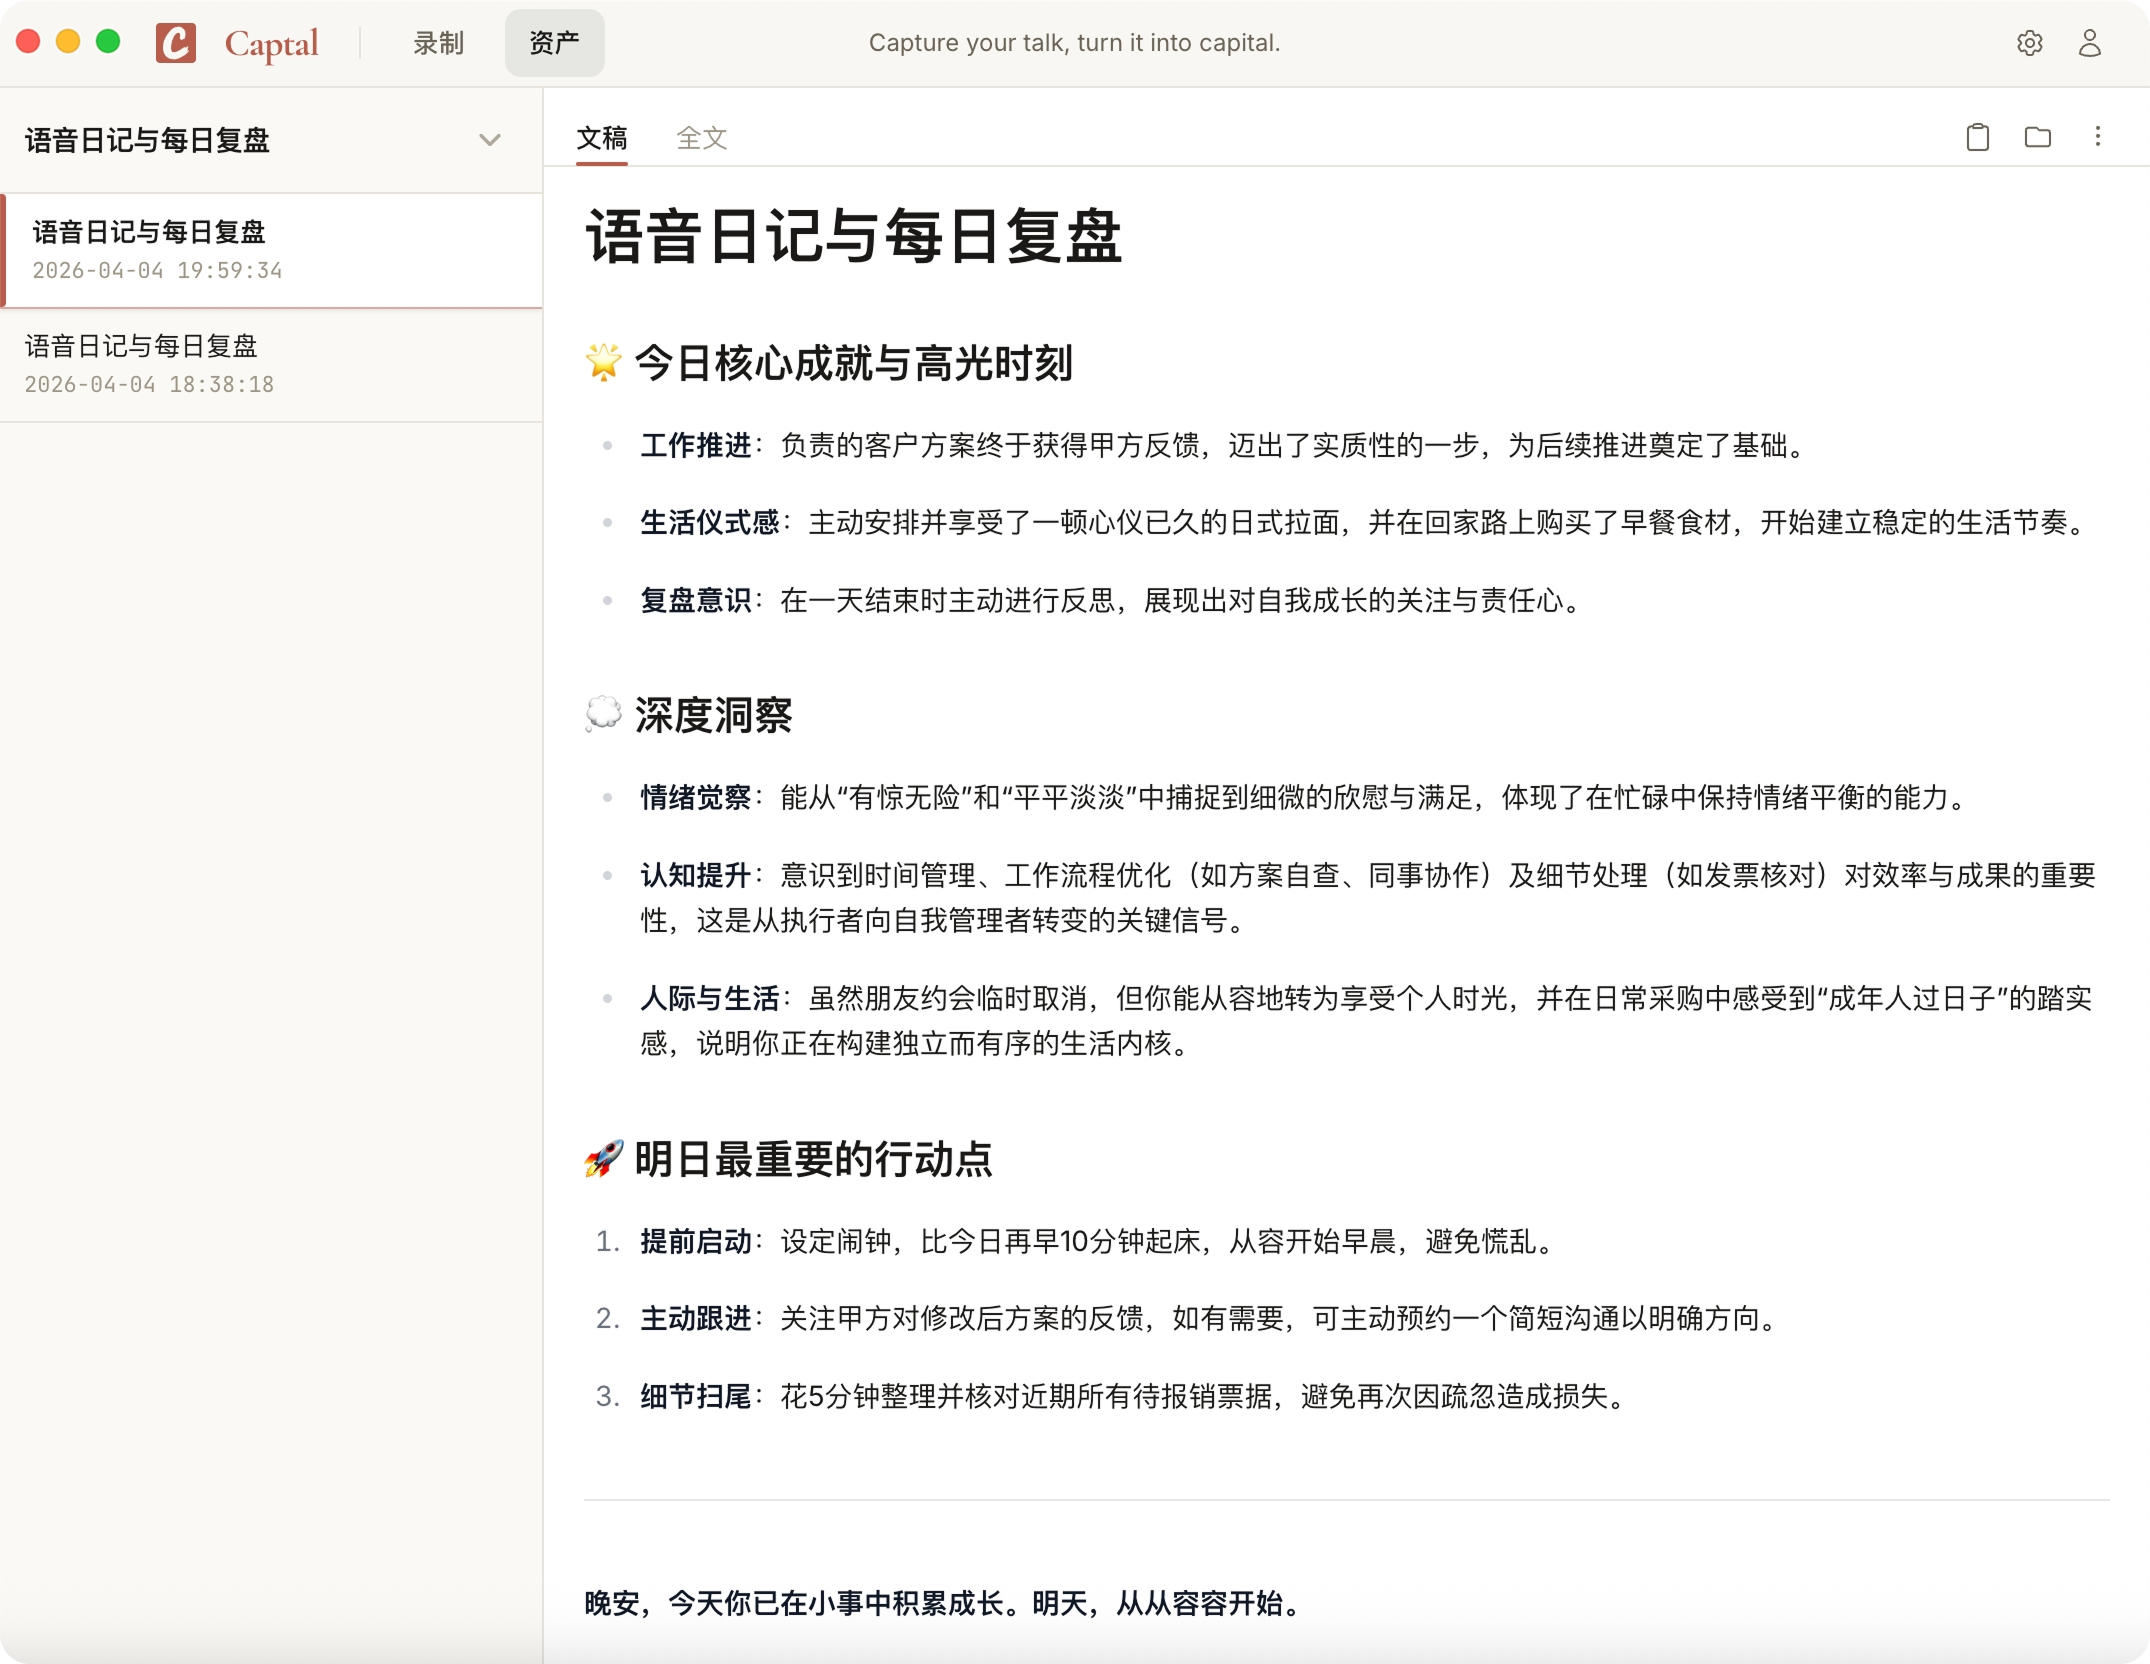Copy the note content using the clipboard icon
Viewport: 2150px width, 1664px height.
coord(1976,137)
